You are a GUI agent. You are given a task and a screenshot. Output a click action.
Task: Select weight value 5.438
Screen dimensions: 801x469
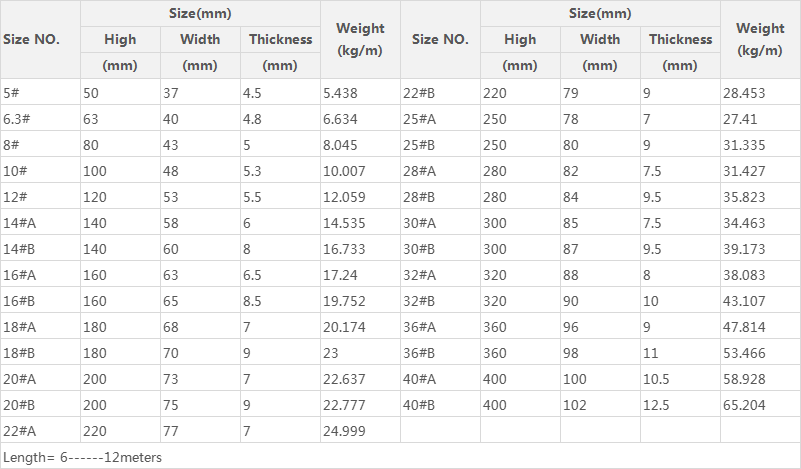tap(341, 92)
